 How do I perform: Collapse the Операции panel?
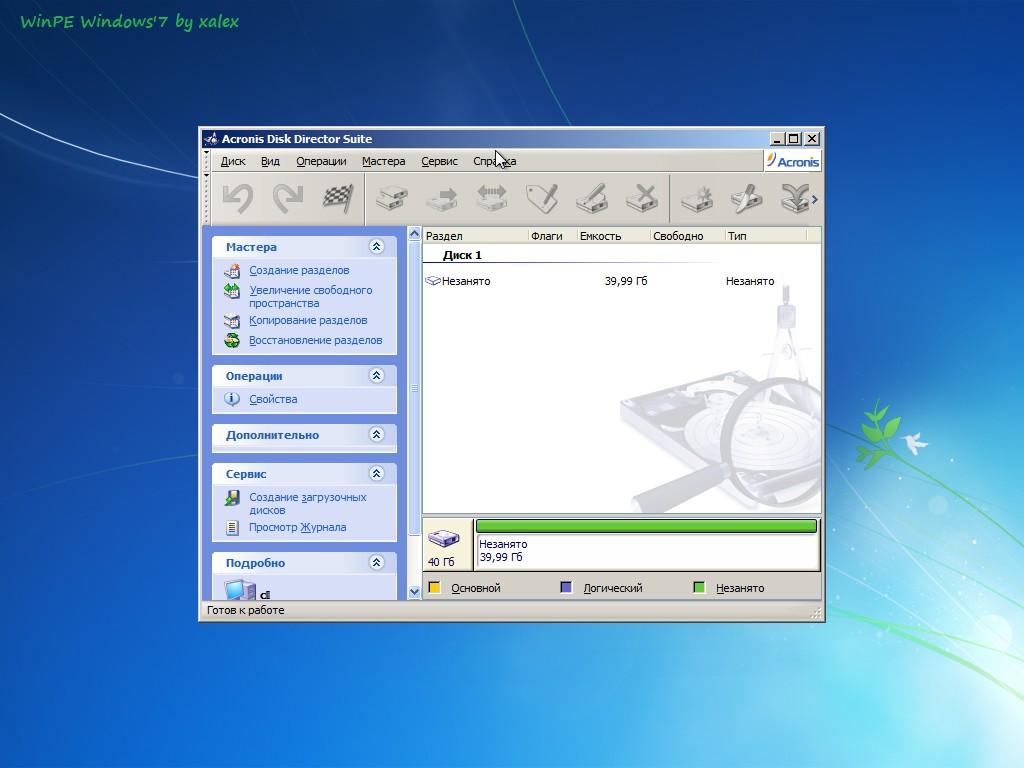(376, 376)
